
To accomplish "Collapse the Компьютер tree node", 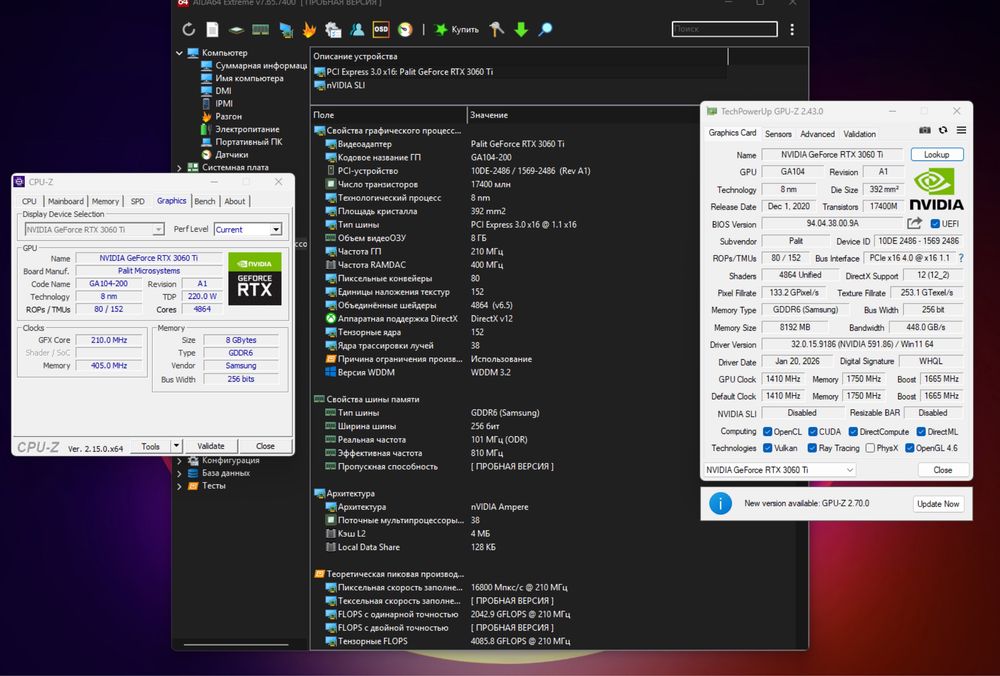I will pyautogui.click(x=179, y=53).
